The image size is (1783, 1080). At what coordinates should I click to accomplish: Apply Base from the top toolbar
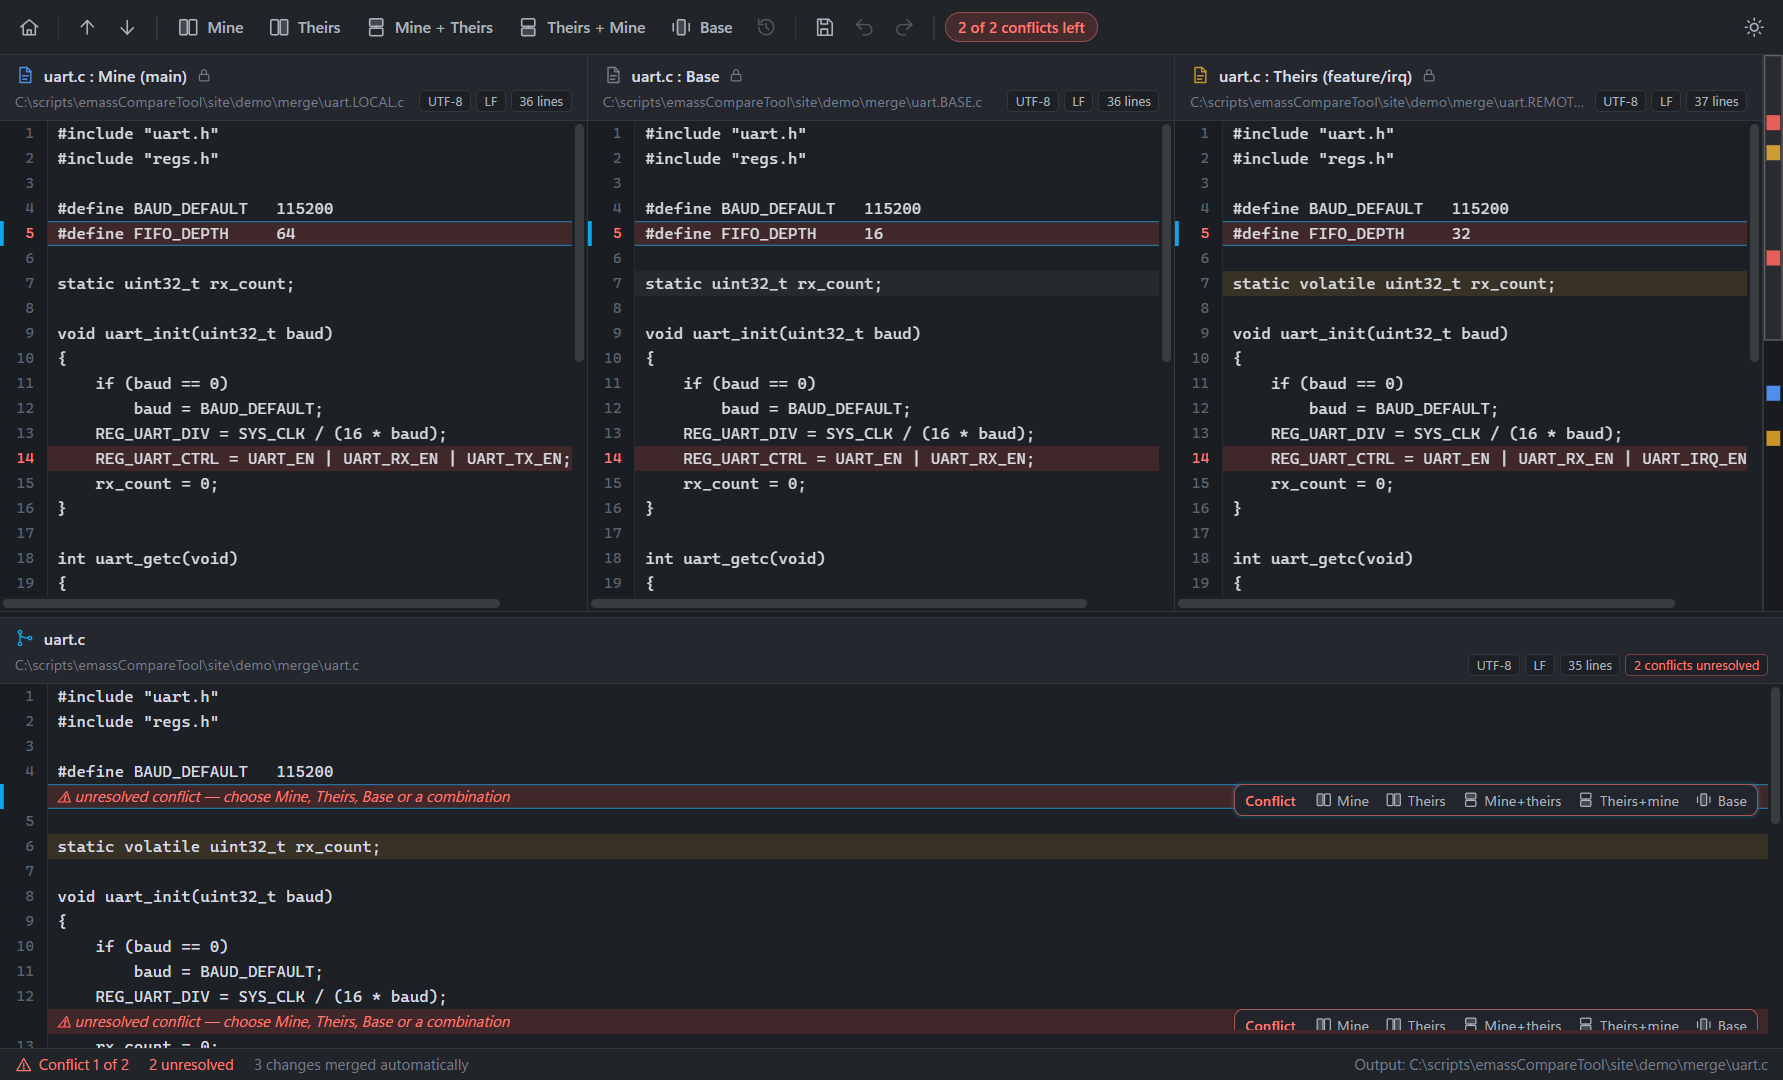[x=702, y=27]
